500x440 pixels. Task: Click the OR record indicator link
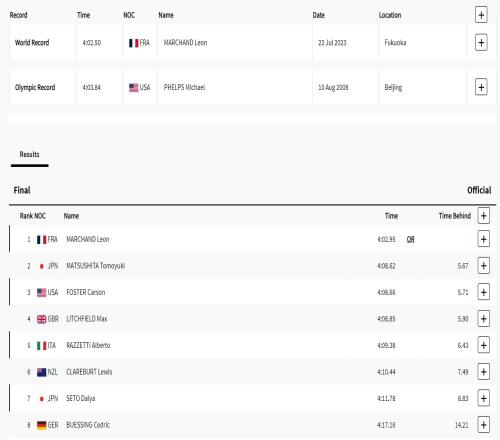(410, 239)
